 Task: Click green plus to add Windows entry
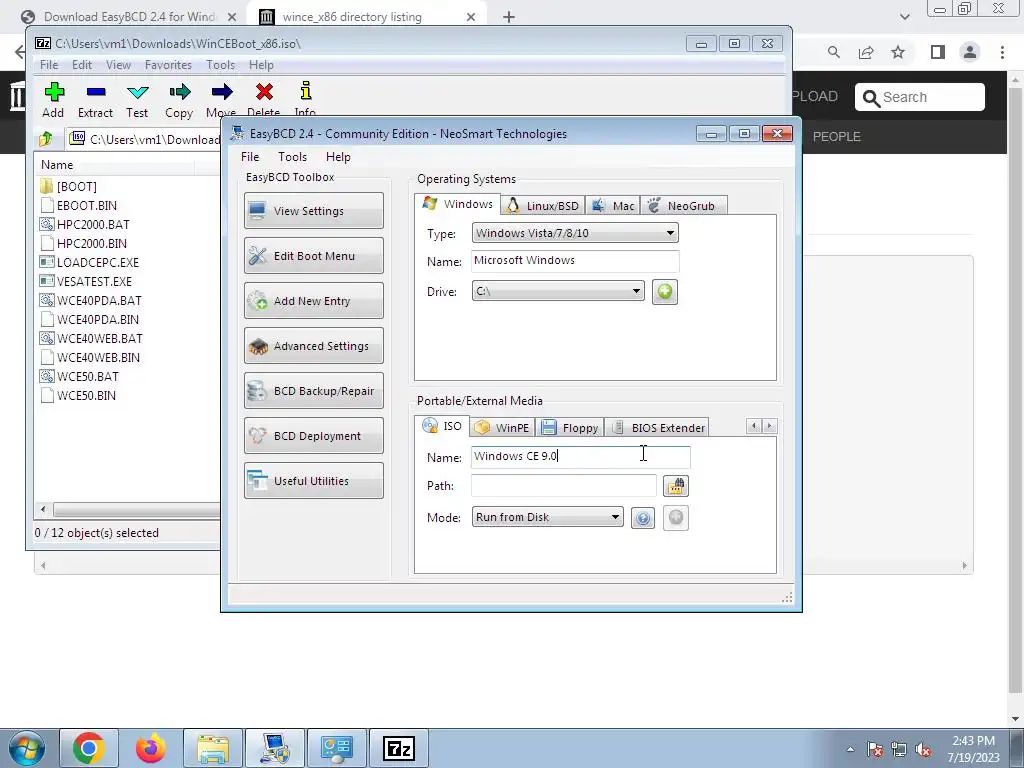(665, 291)
